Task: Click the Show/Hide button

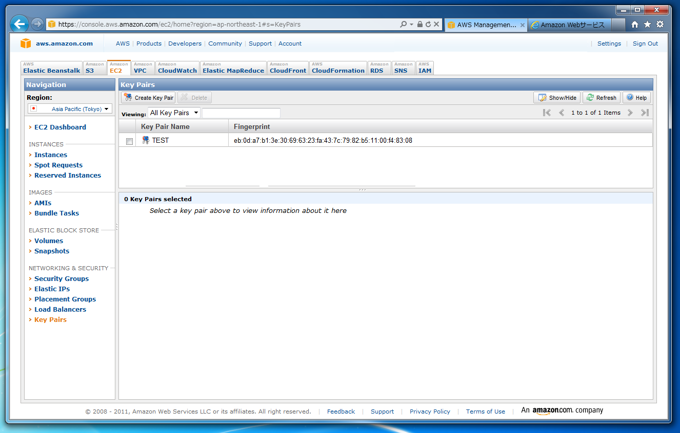Action: [557, 98]
